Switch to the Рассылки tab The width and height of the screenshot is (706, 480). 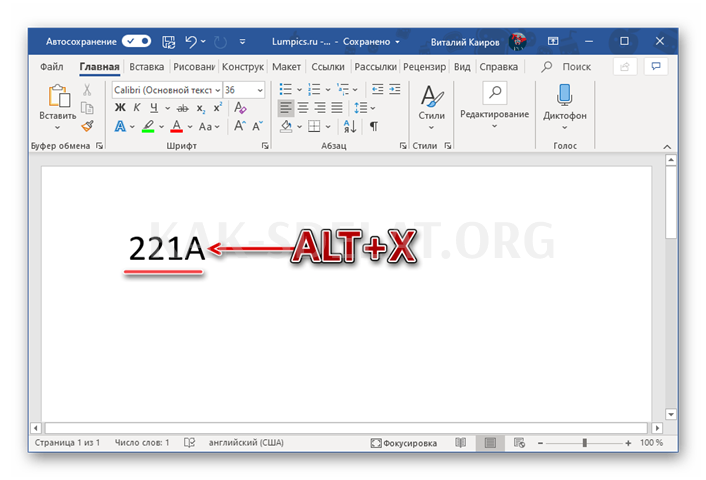tap(376, 67)
